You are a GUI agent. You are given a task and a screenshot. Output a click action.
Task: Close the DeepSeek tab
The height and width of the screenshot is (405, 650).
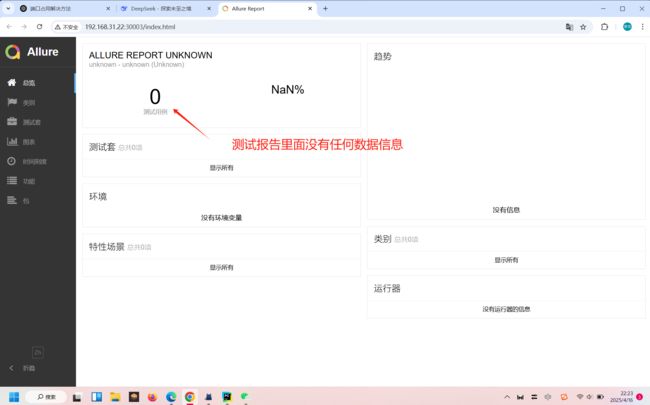tap(209, 8)
